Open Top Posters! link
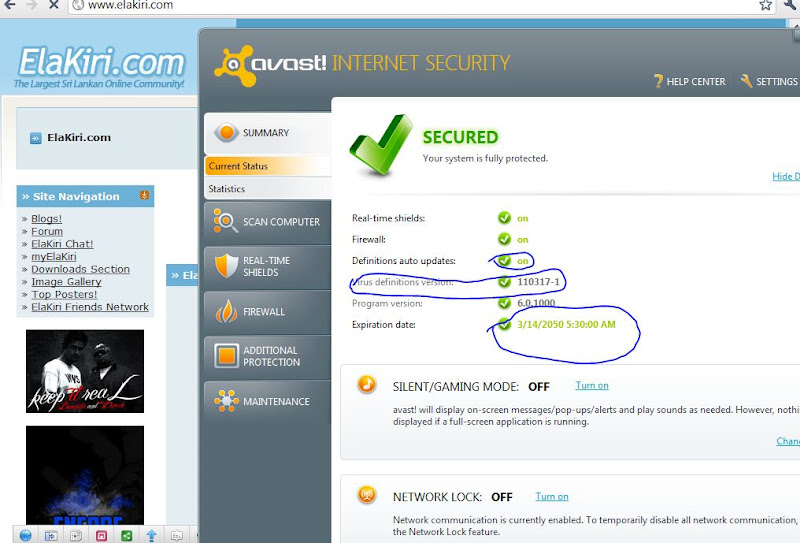Viewport: 800px width, 543px height. (x=64, y=294)
